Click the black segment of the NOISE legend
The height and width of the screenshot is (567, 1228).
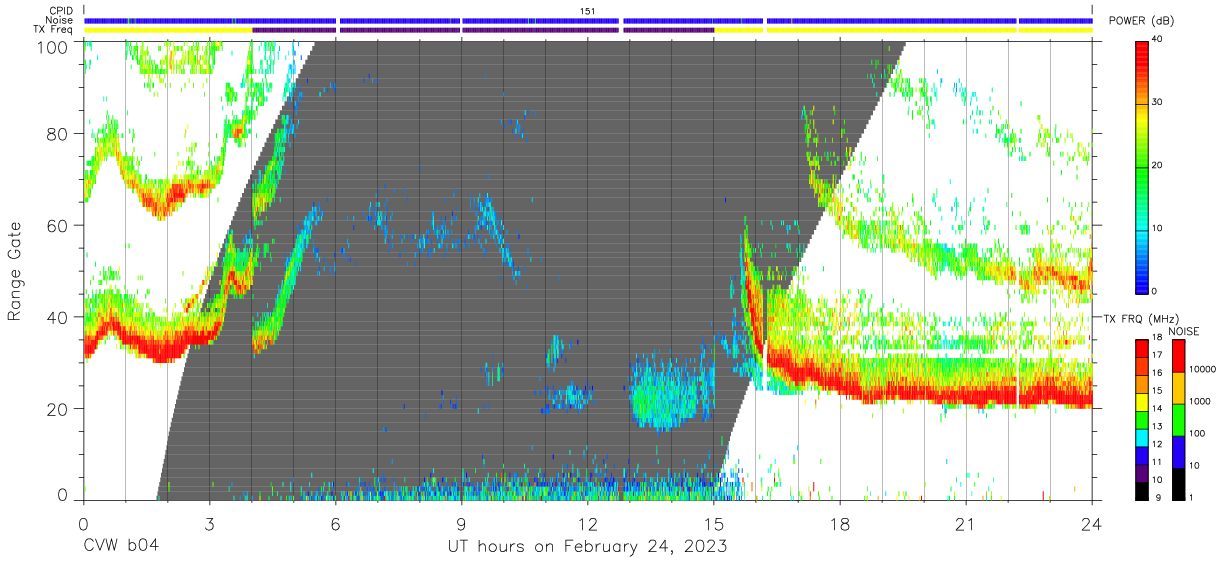pos(1178,484)
